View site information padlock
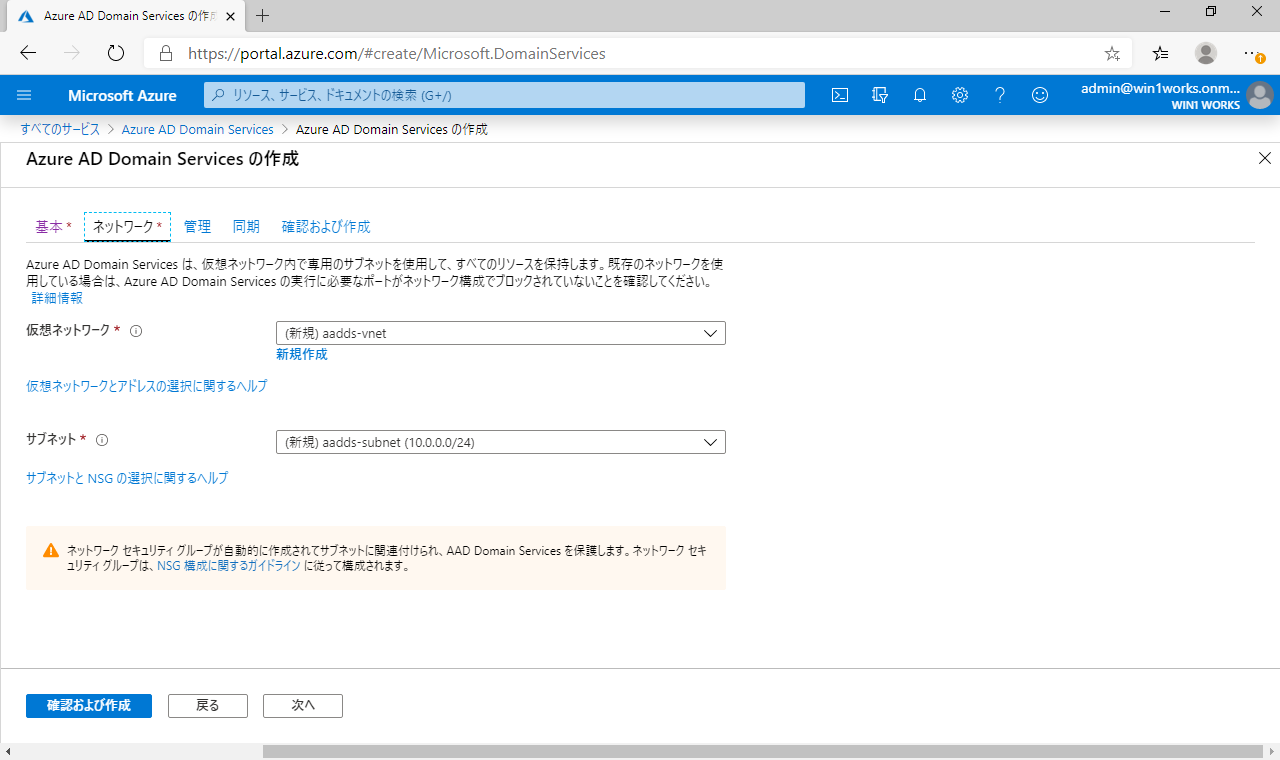The image size is (1280, 760). click(166, 54)
